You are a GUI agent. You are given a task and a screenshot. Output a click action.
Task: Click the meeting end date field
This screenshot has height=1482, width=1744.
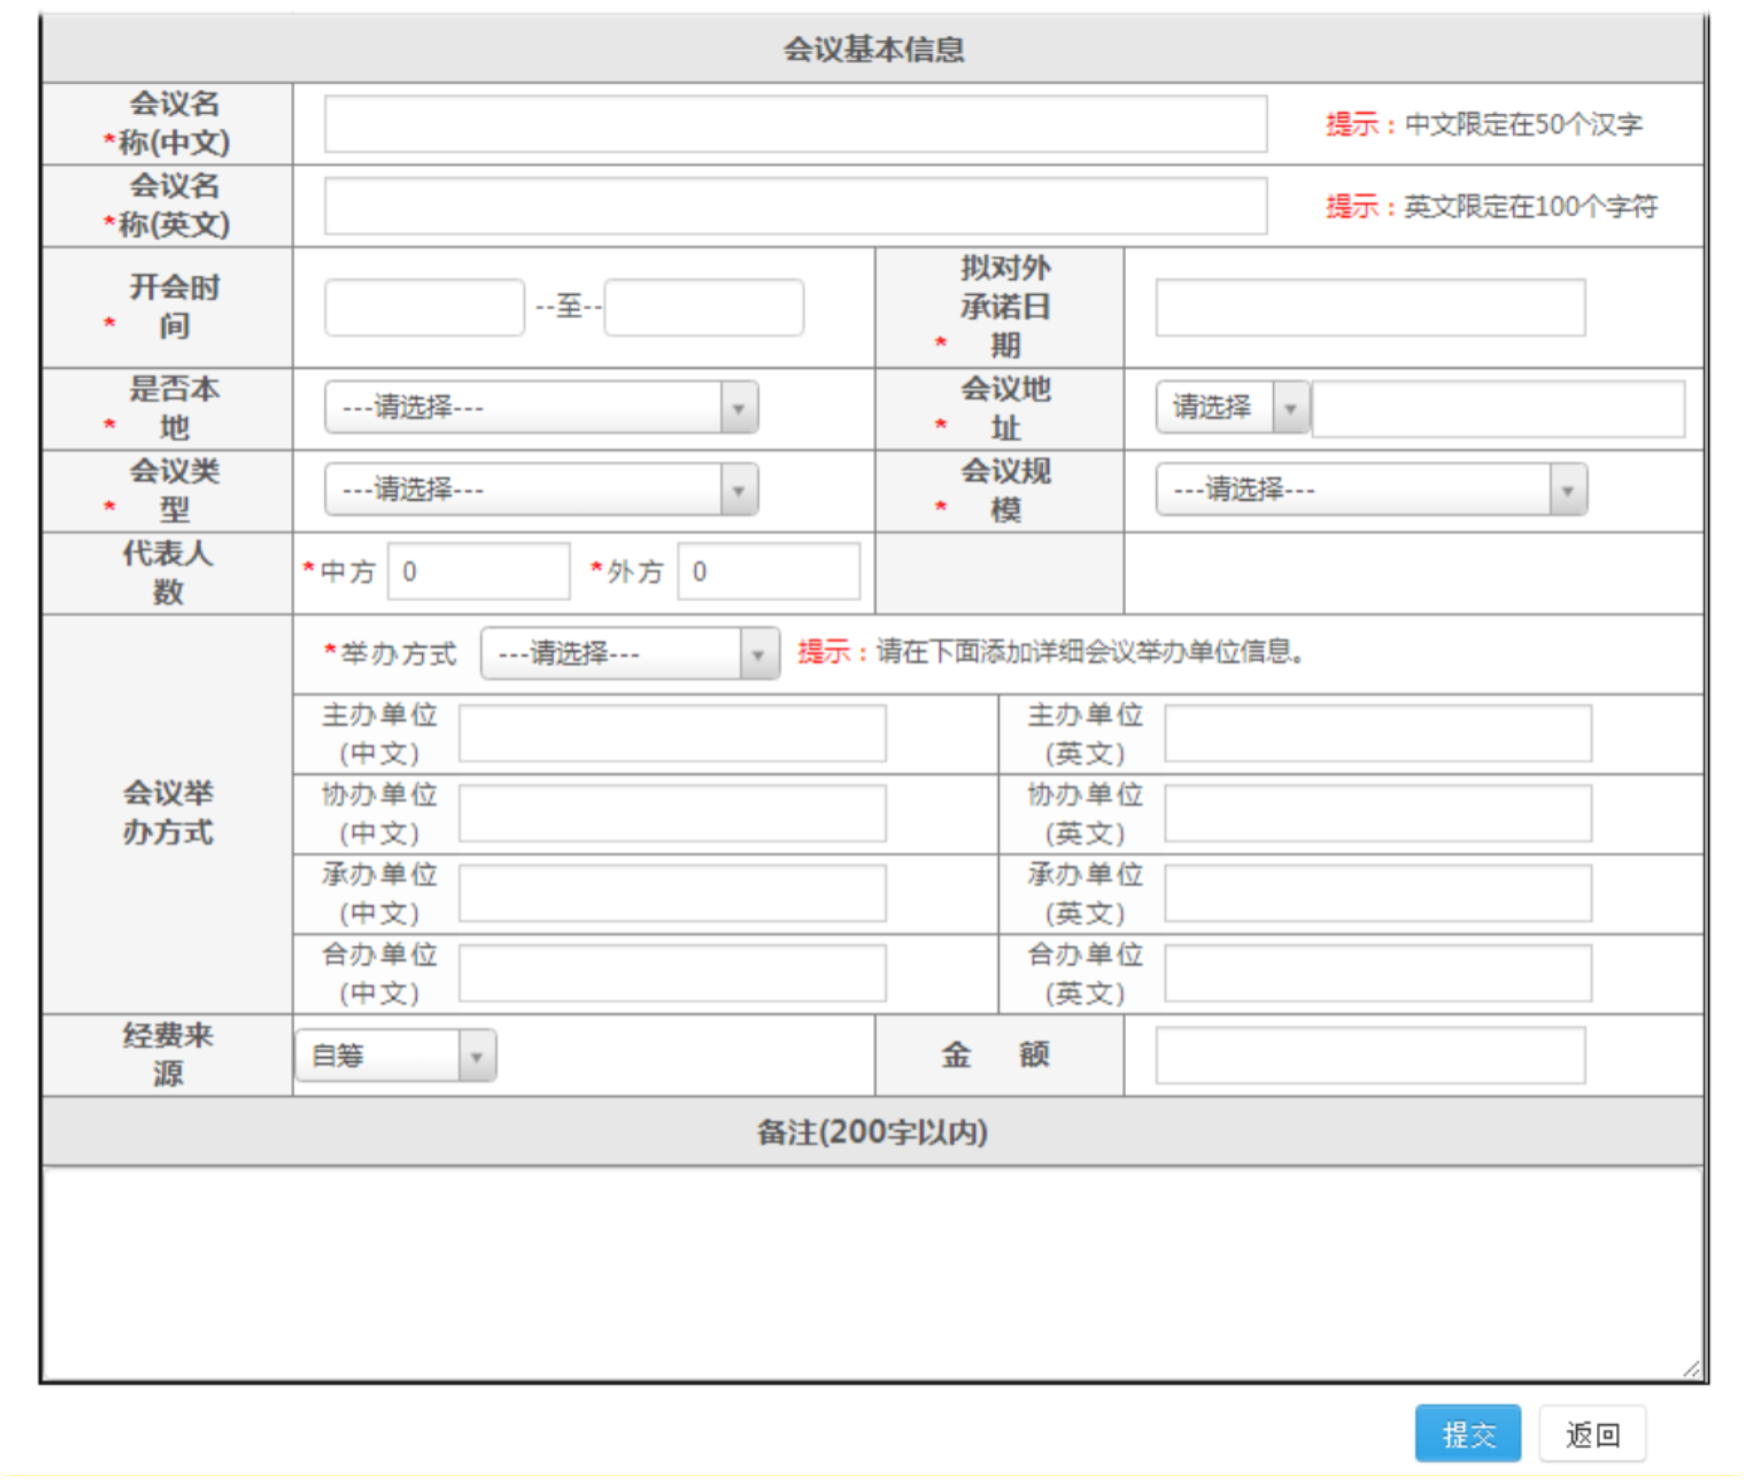703,307
